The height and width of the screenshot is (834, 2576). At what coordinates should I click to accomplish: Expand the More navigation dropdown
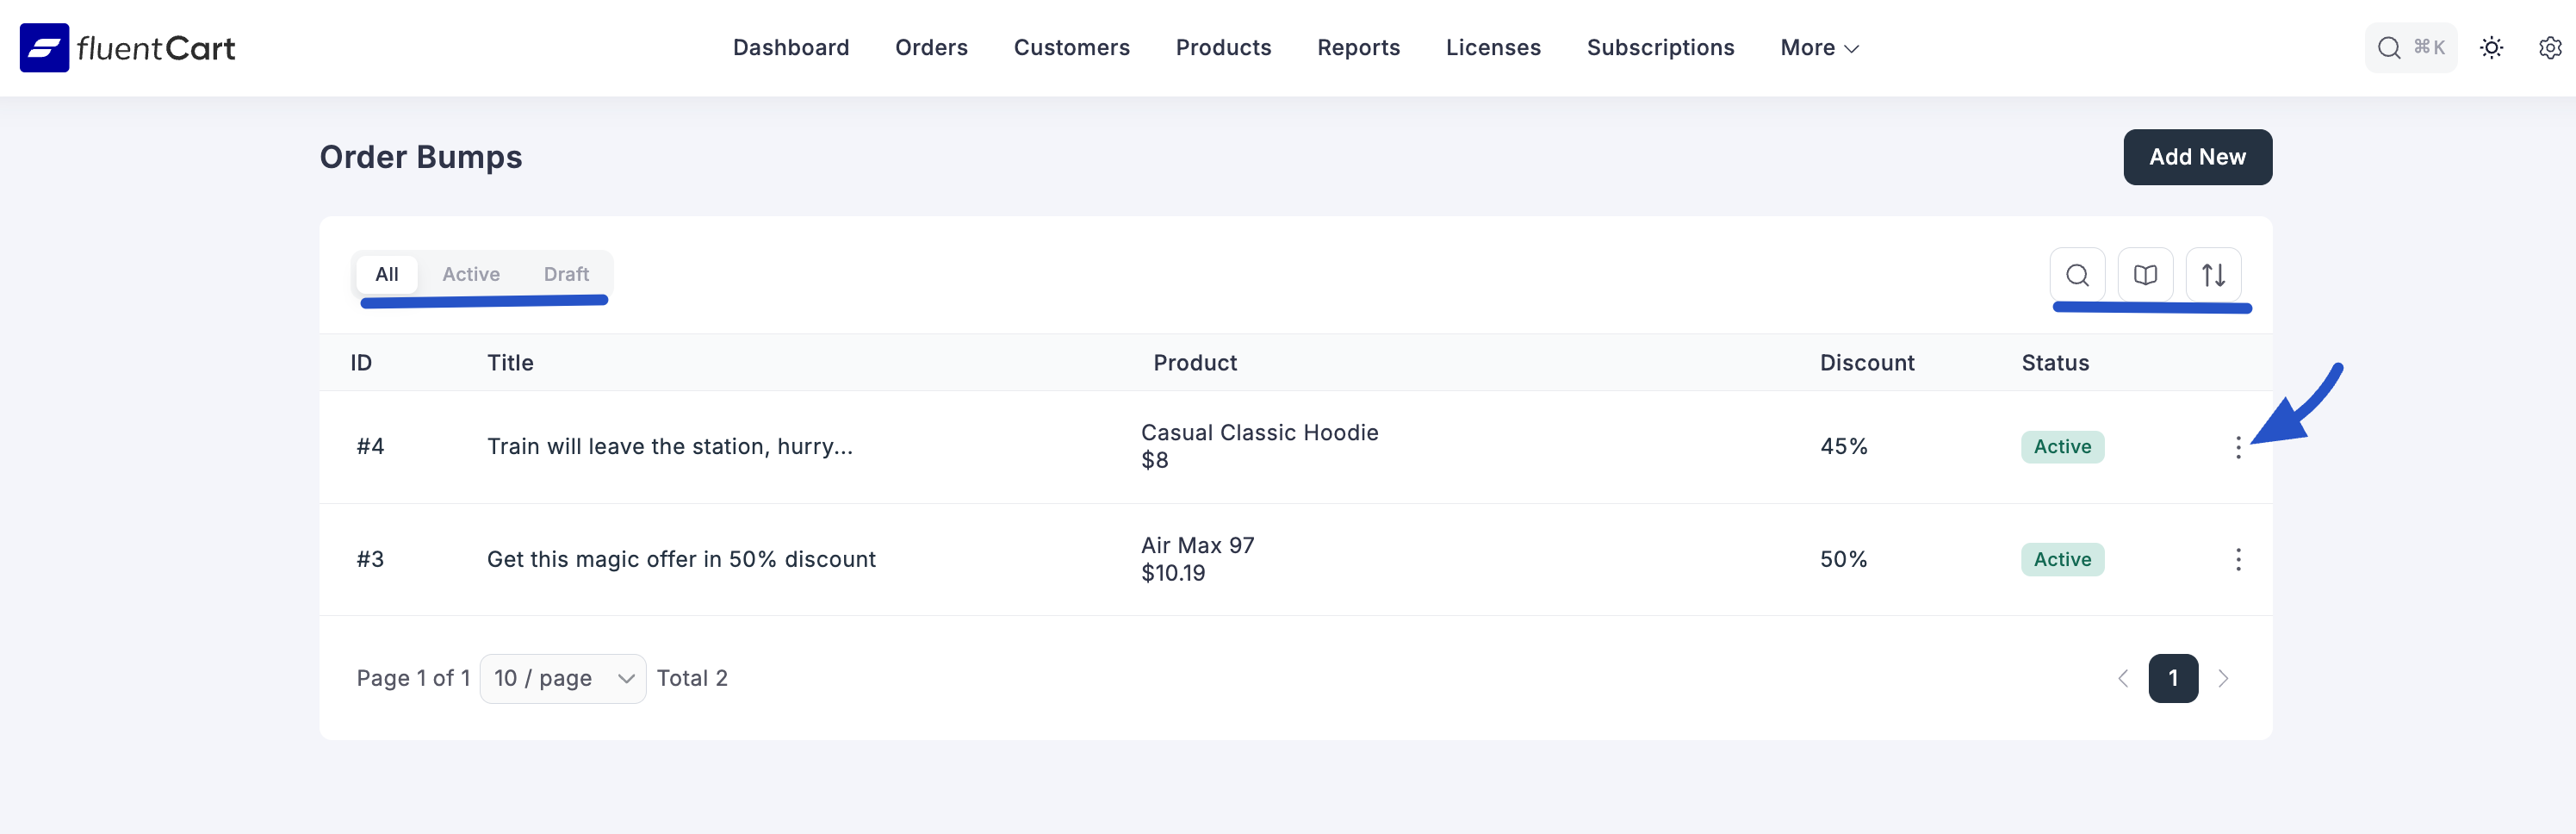[1819, 48]
